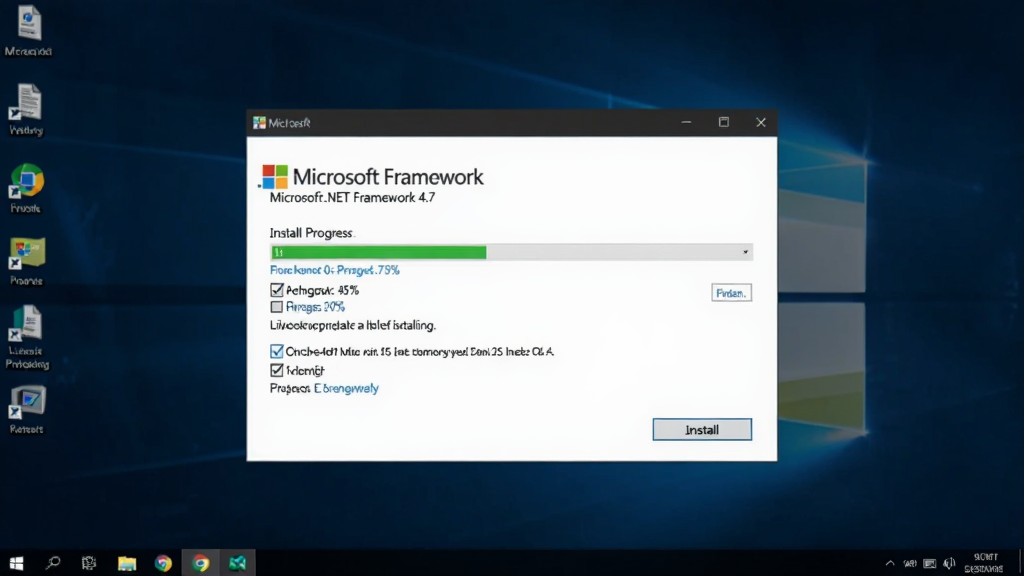Close the Microsoft installer window
This screenshot has height=576, width=1024.
coord(761,122)
